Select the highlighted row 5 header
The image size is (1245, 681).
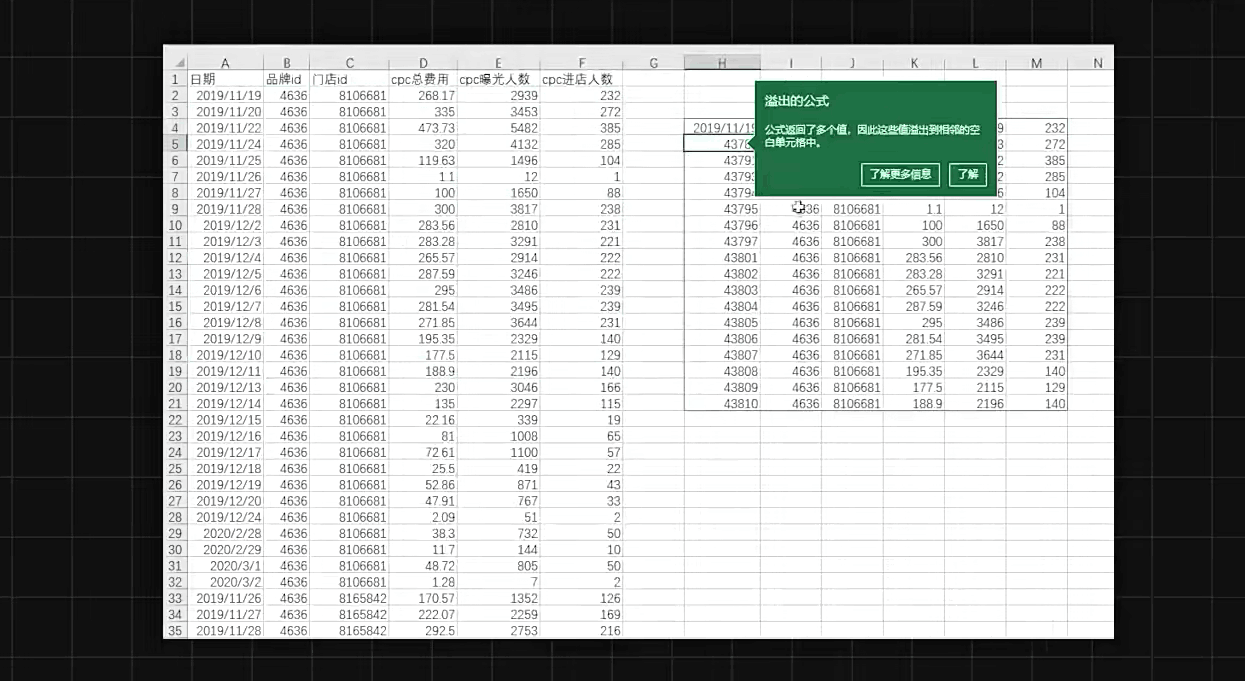[x=175, y=144]
